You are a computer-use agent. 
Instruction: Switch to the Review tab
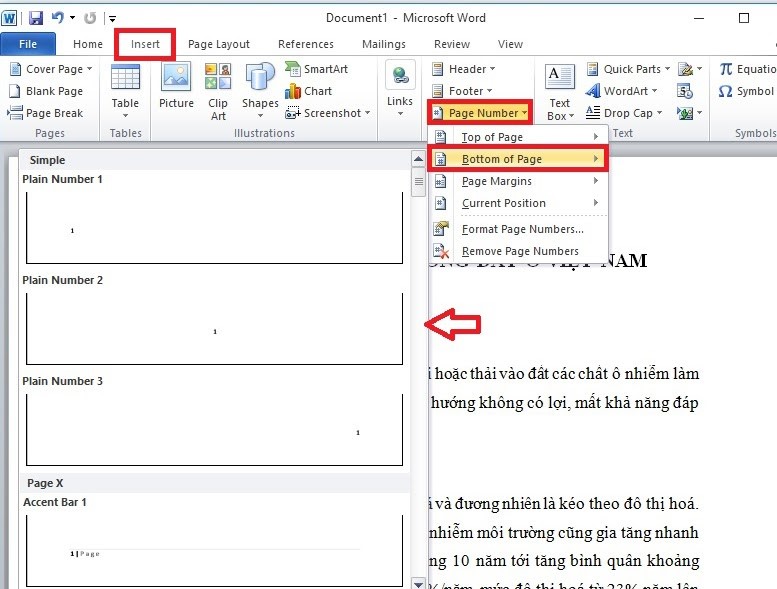coord(451,44)
